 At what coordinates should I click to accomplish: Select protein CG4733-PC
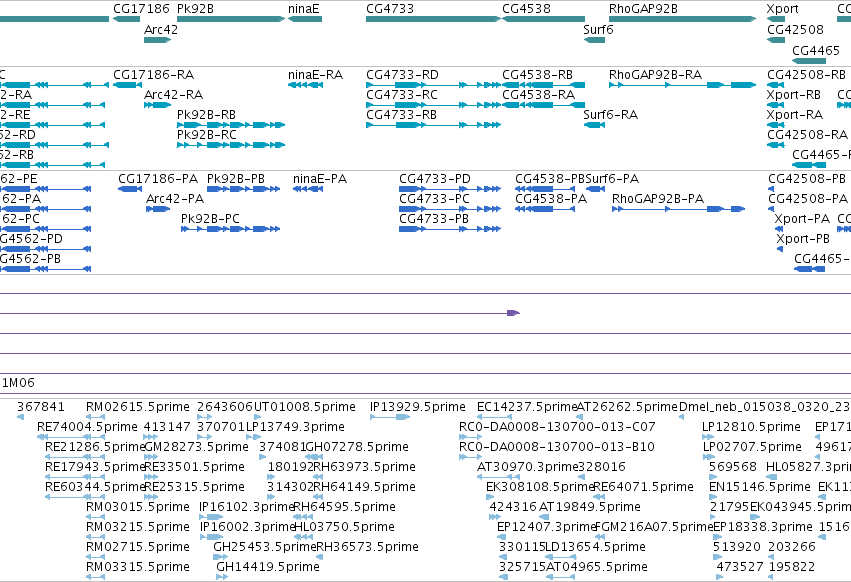tap(434, 199)
